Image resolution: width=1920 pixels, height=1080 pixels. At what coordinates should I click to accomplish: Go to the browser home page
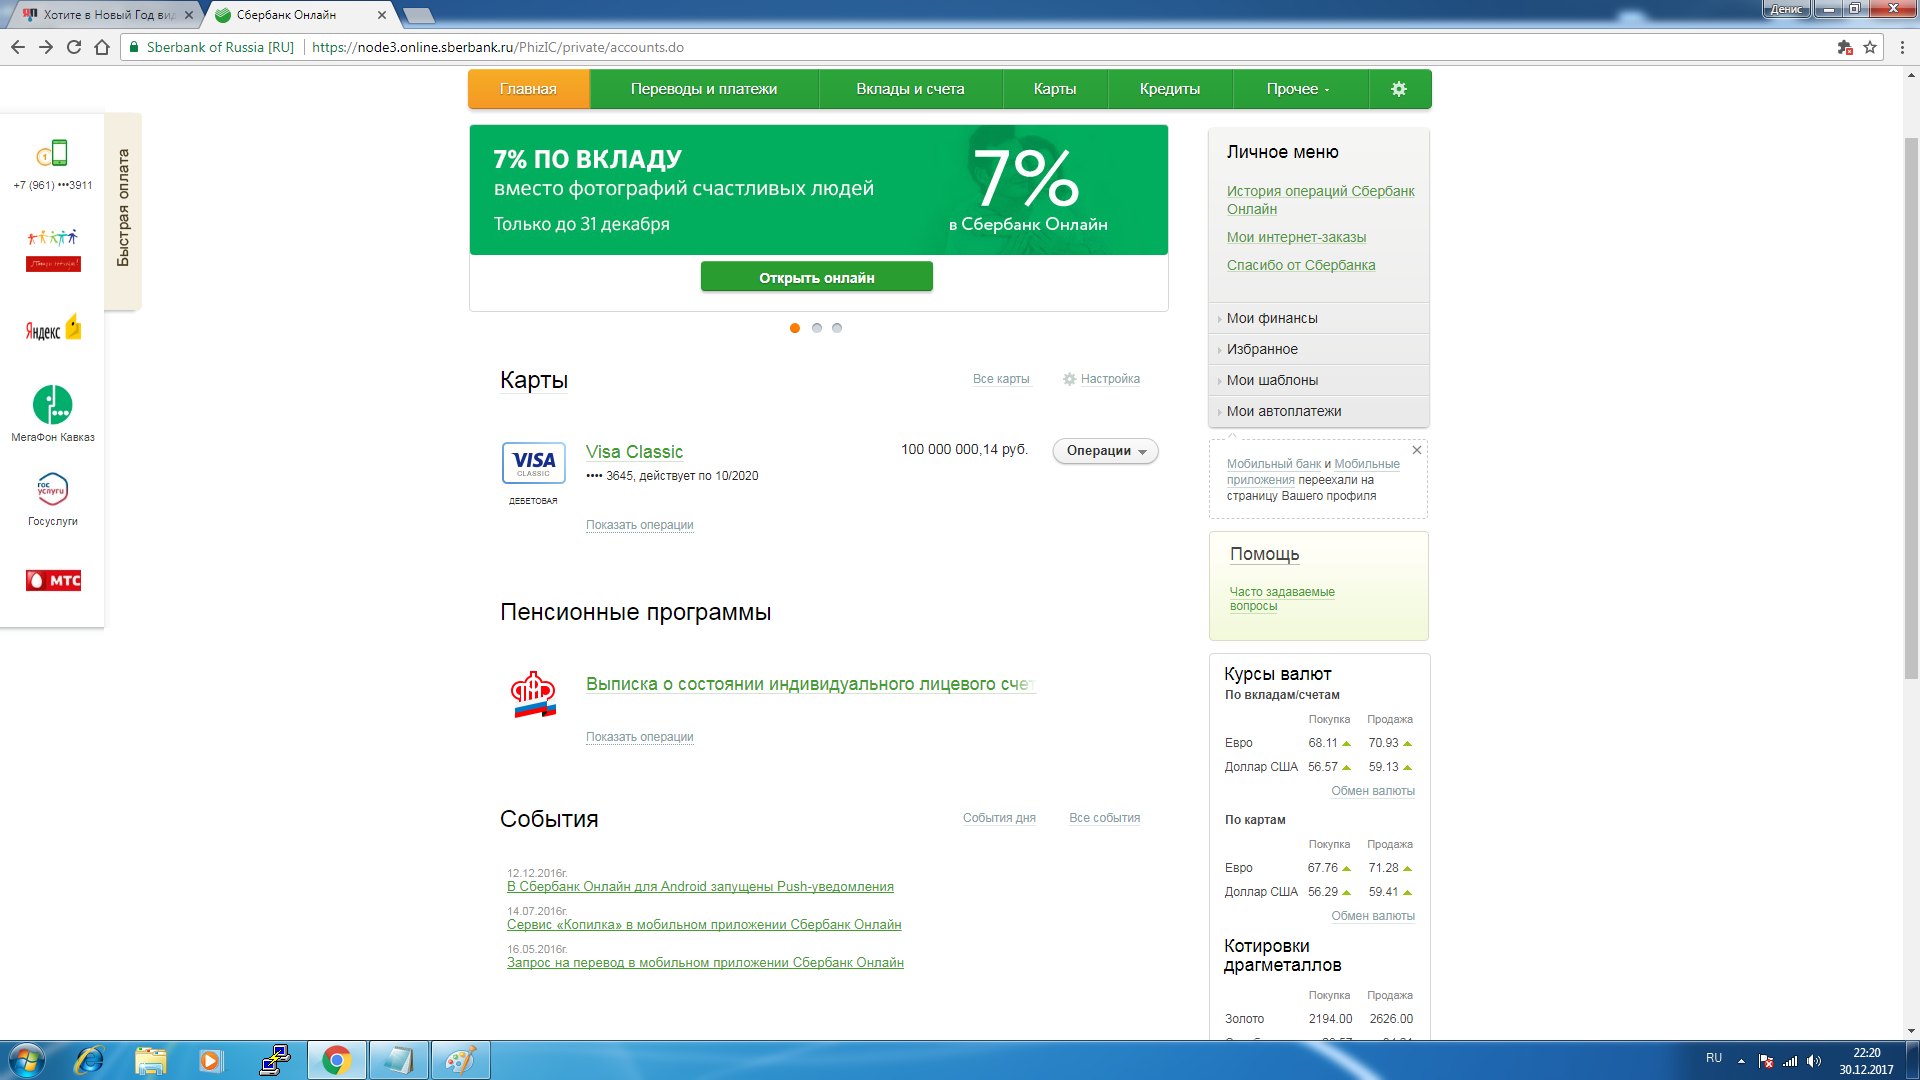pyautogui.click(x=102, y=47)
